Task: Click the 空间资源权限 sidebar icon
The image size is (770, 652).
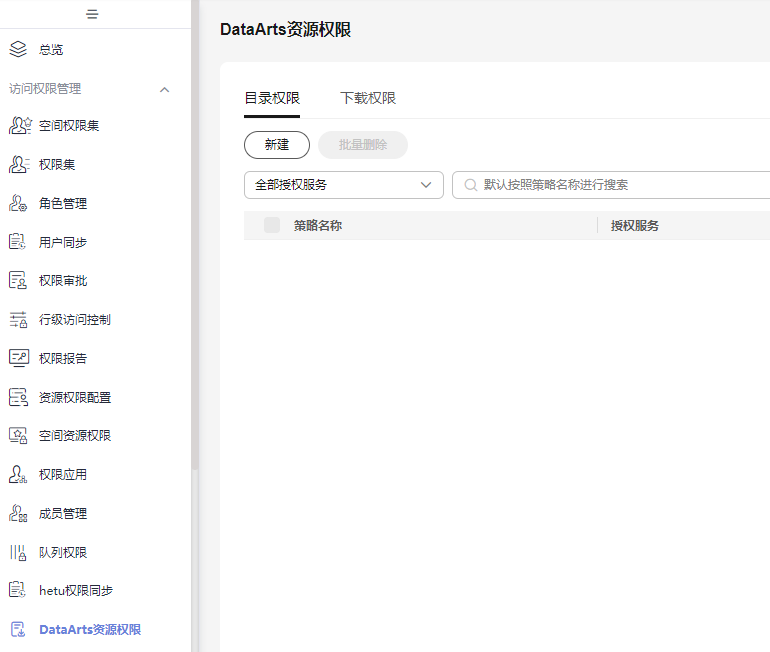Action: coord(18,435)
